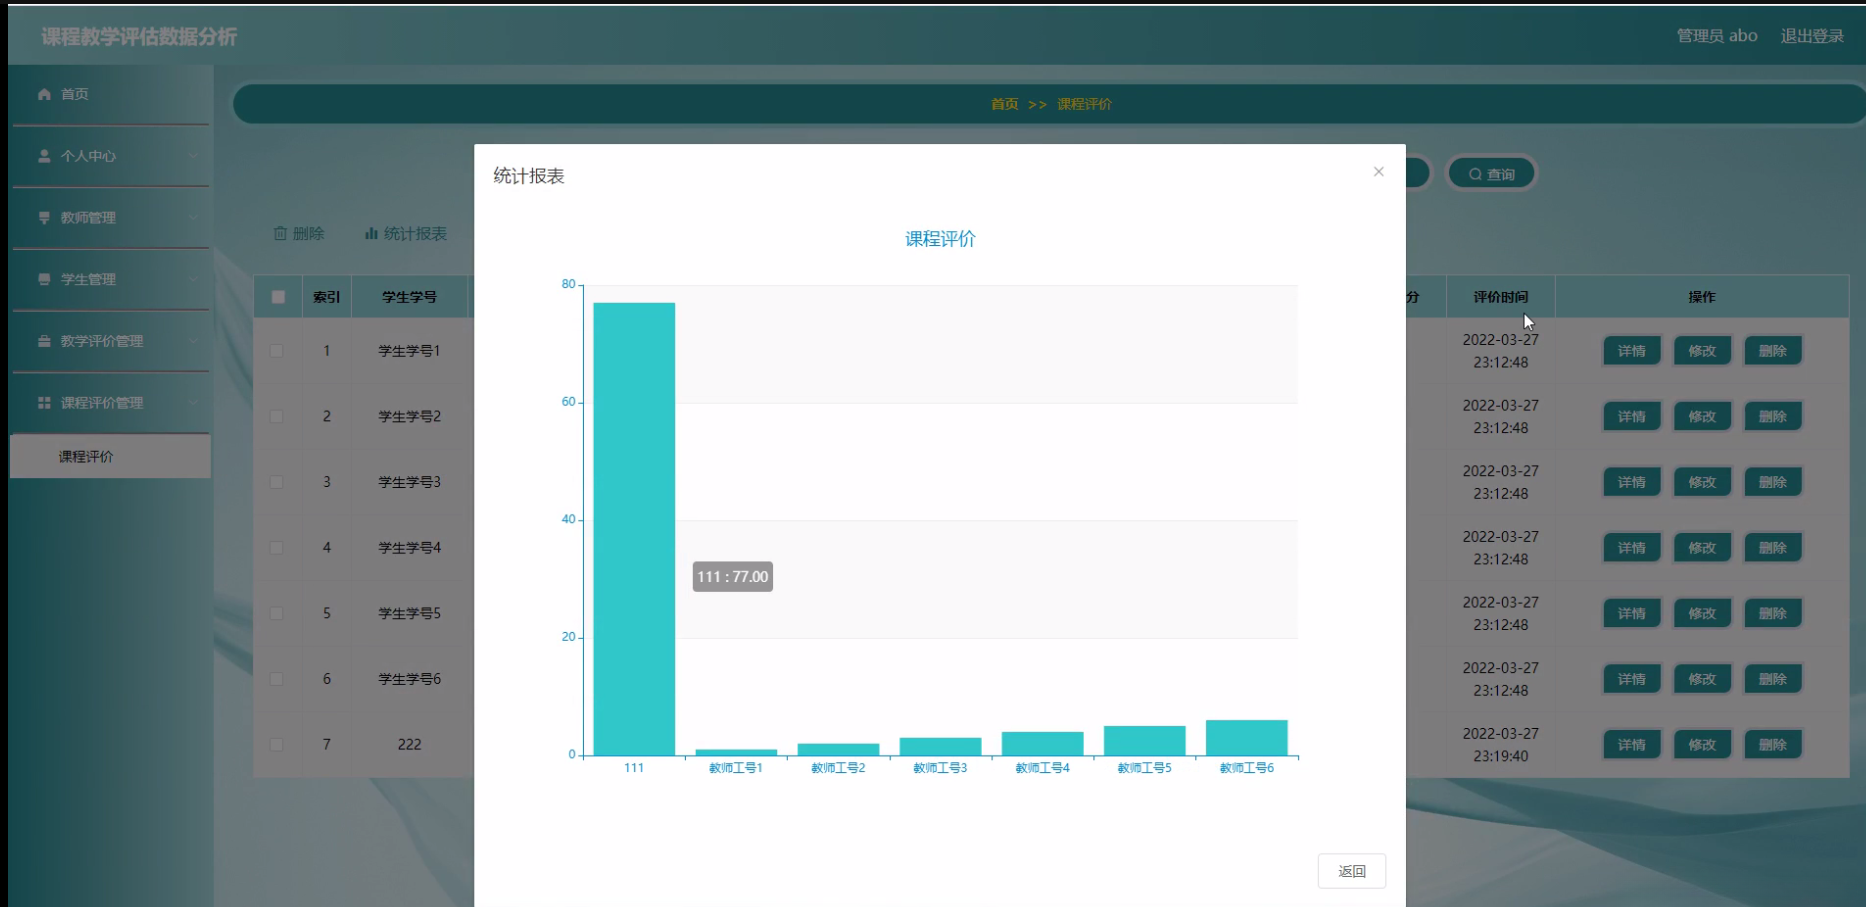The height and width of the screenshot is (907, 1866).
Task: Click 退出登录 at the top right
Action: [x=1812, y=35]
